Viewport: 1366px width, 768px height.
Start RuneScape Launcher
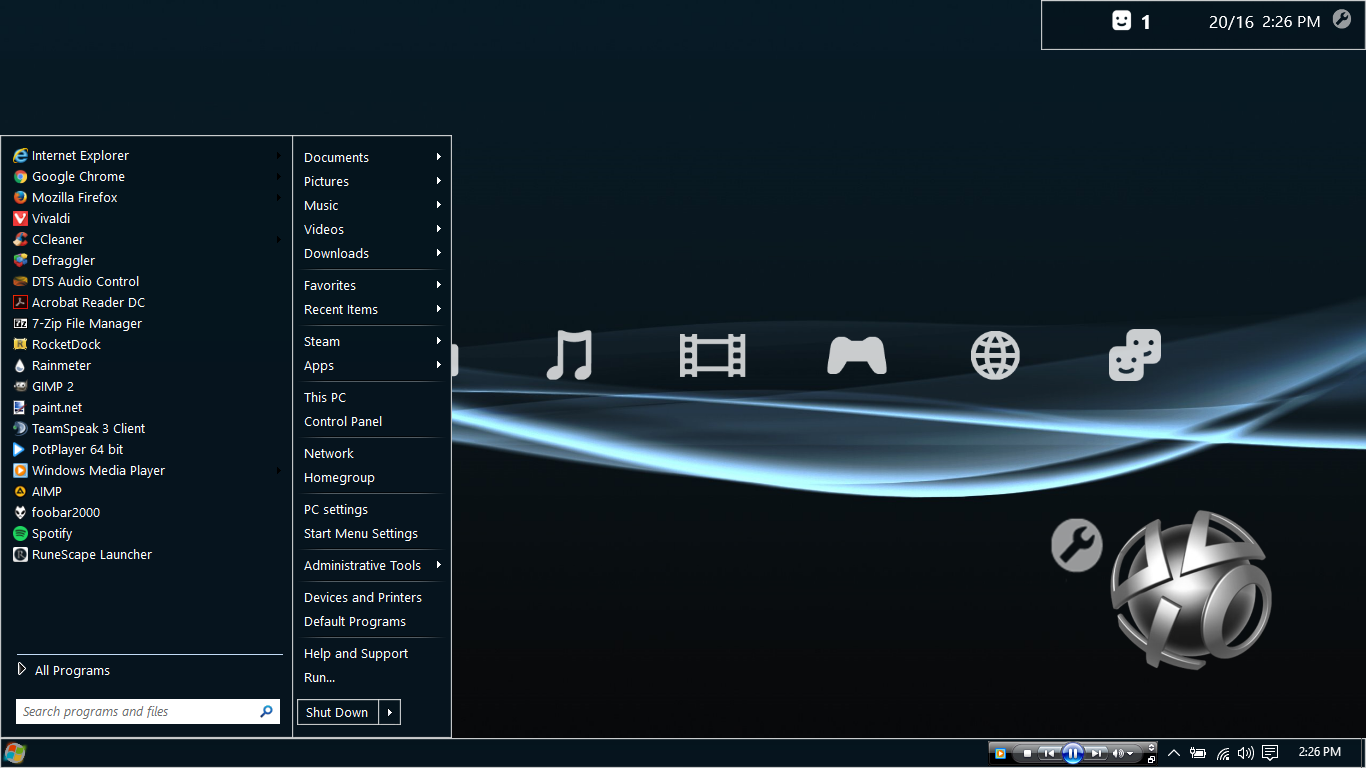click(146, 554)
